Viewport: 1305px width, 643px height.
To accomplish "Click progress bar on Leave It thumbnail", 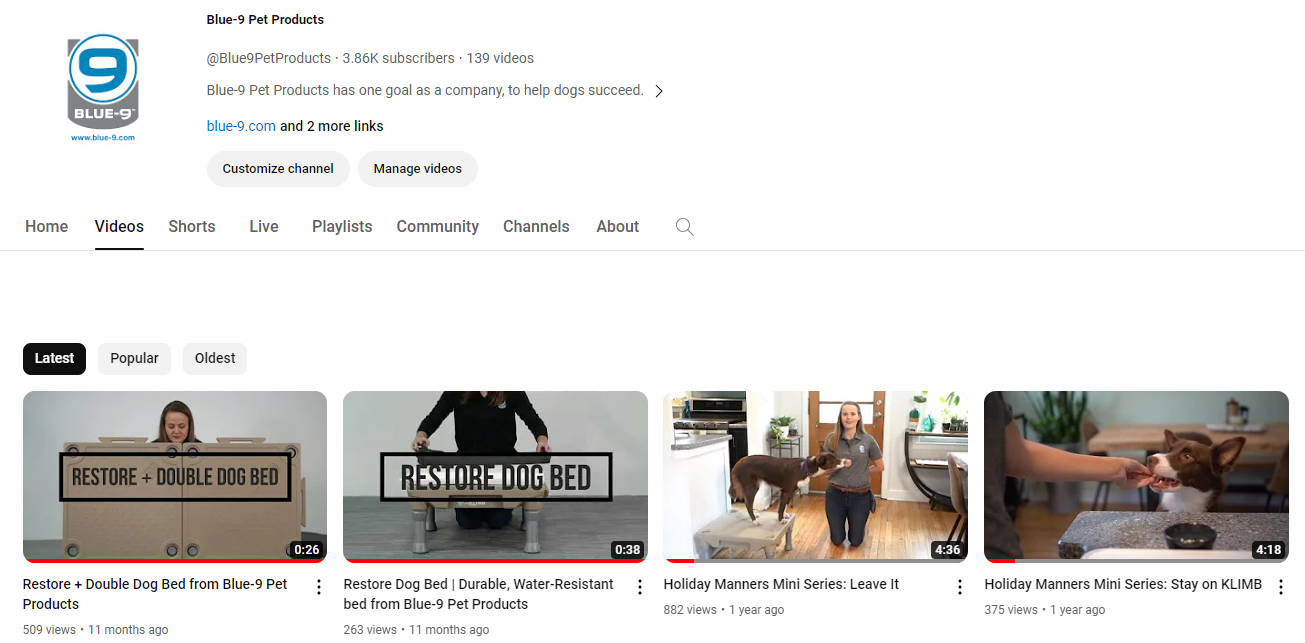I will pyautogui.click(x=815, y=560).
